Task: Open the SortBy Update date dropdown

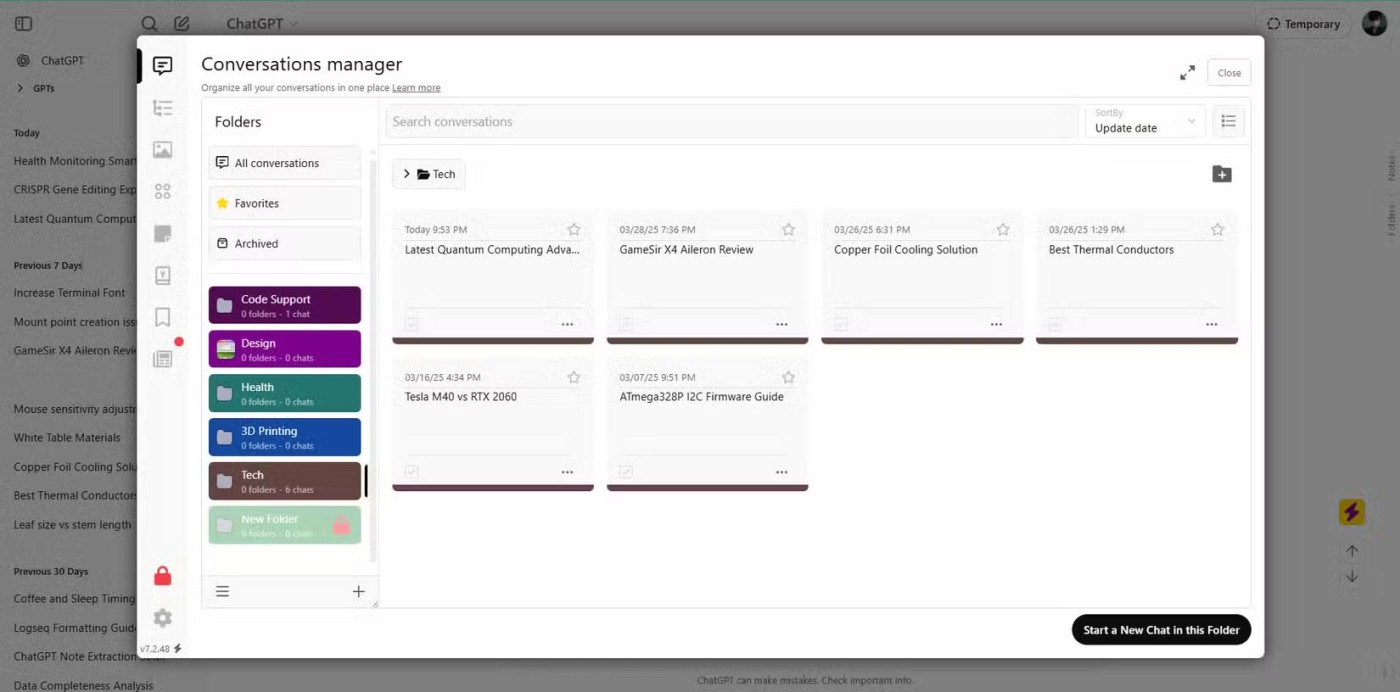Action: point(1144,122)
